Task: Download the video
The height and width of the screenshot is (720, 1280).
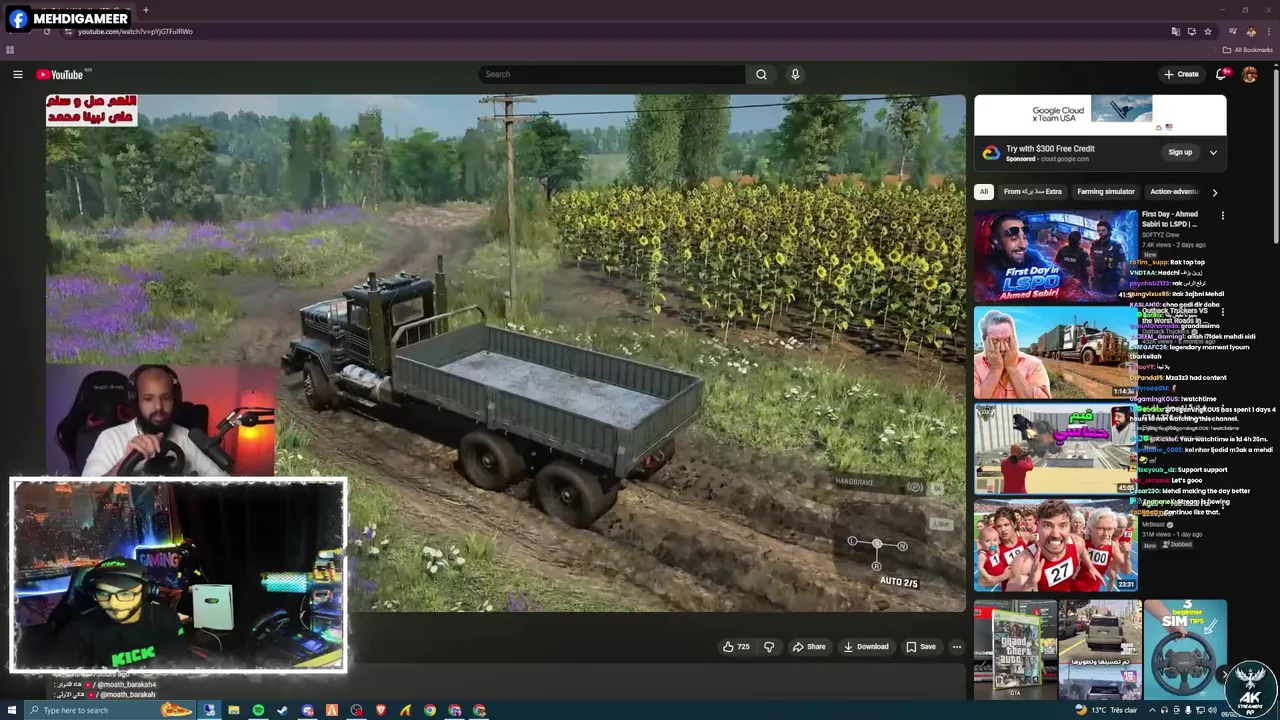Action: pos(866,647)
